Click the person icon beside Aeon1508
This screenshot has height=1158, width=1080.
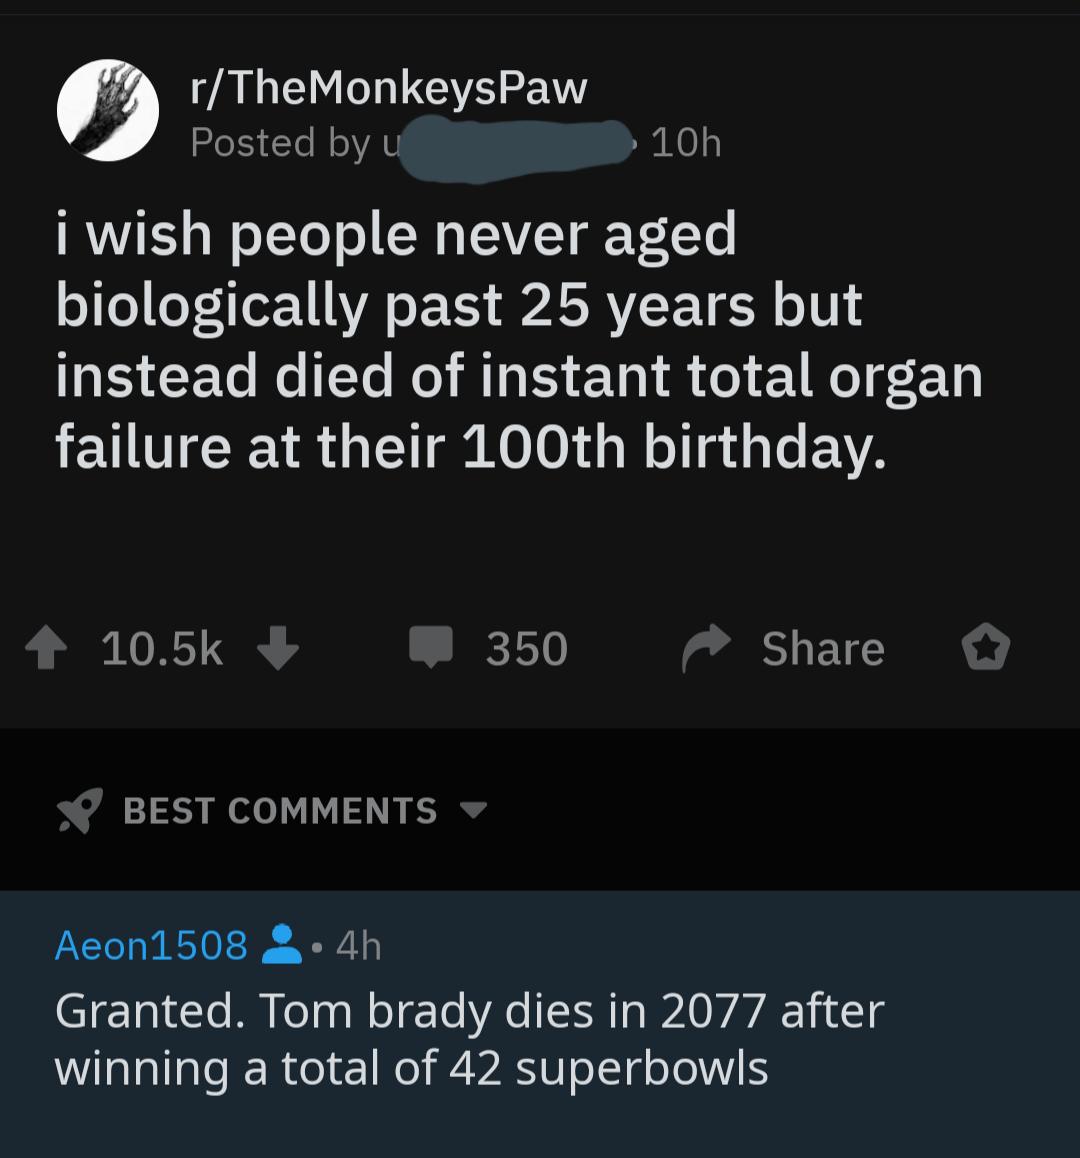[282, 944]
